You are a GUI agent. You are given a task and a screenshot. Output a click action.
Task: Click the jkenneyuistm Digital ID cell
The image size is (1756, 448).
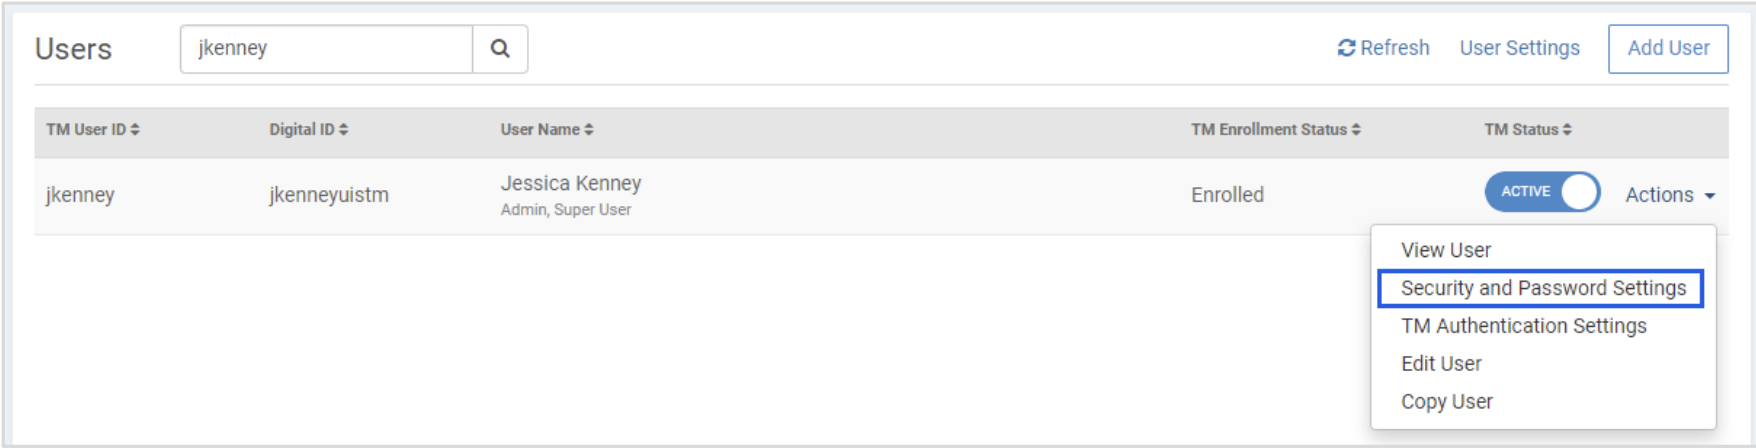[x=328, y=195]
